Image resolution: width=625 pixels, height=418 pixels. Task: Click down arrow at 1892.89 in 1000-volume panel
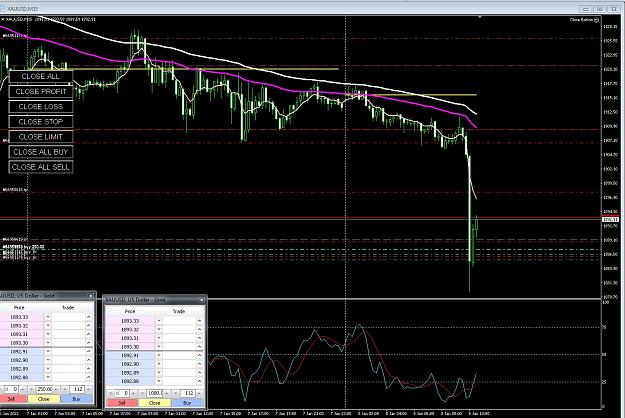point(159,373)
